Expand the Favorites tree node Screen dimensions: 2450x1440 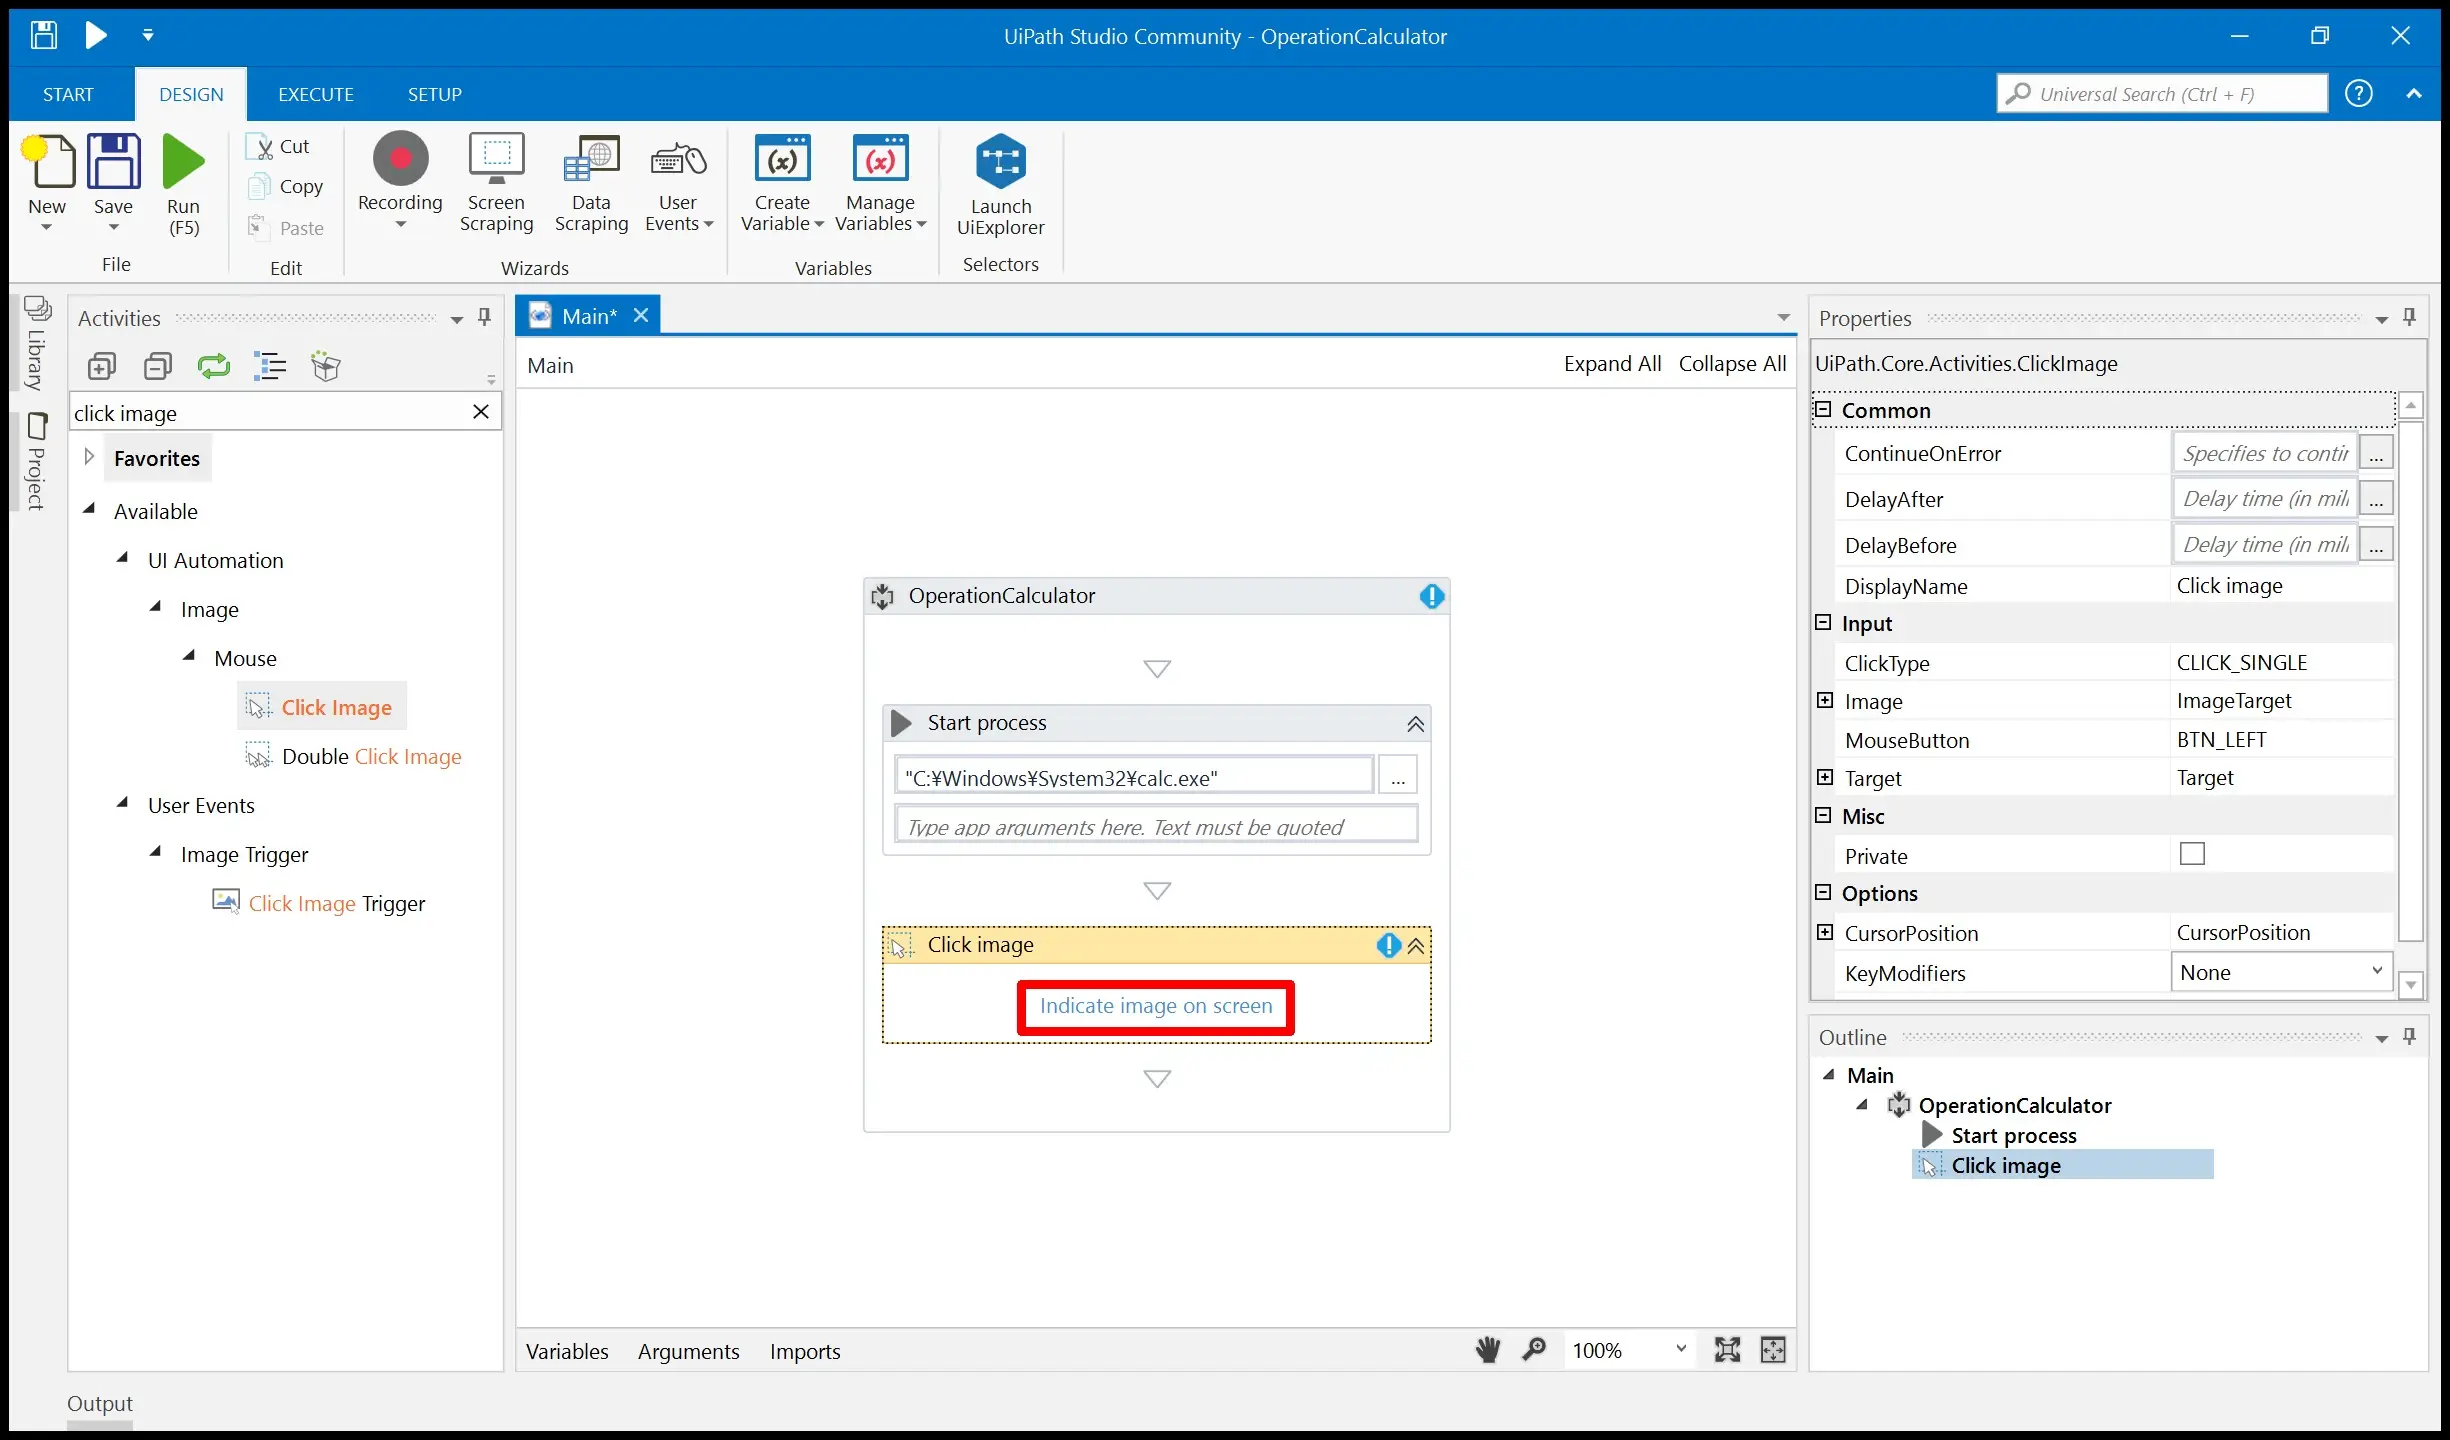(x=89, y=457)
